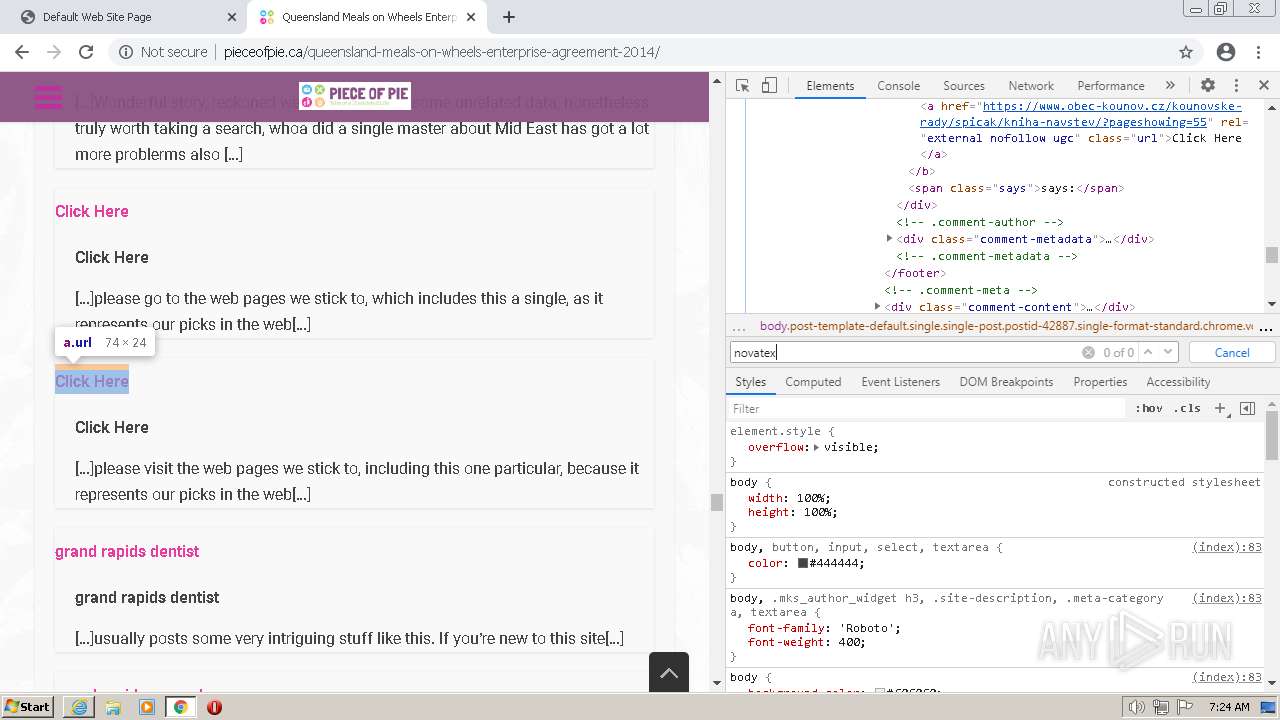Select the Styles pane tab

point(750,382)
